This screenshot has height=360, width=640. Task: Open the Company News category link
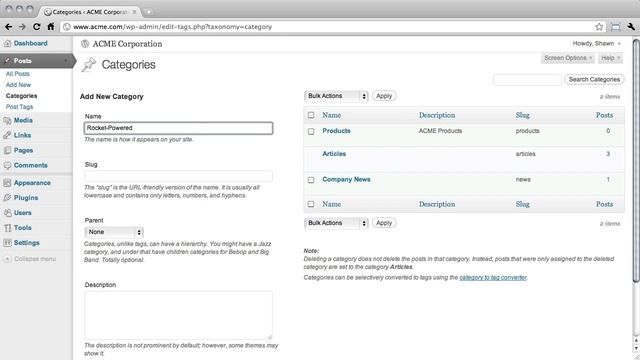[346, 180]
